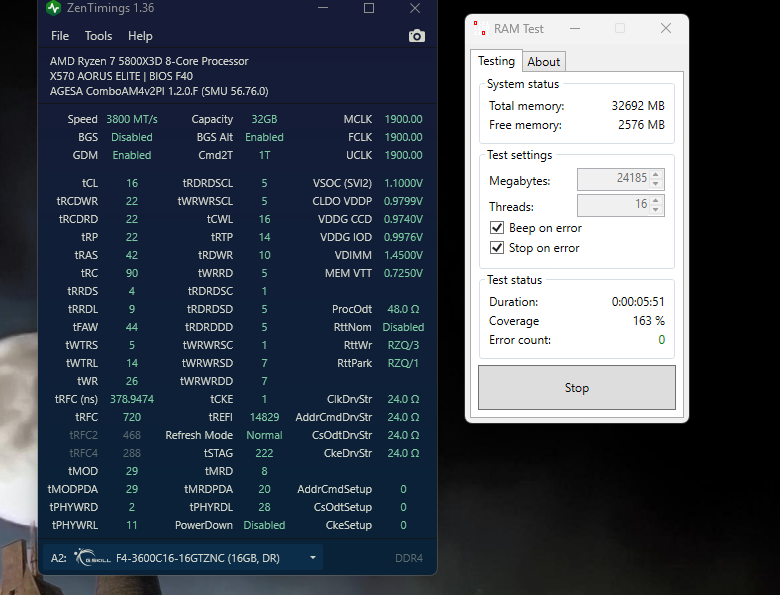Screen dimensions: 780x595
Task: Decrease Megabytes with the down arrow
Action: tap(656, 184)
